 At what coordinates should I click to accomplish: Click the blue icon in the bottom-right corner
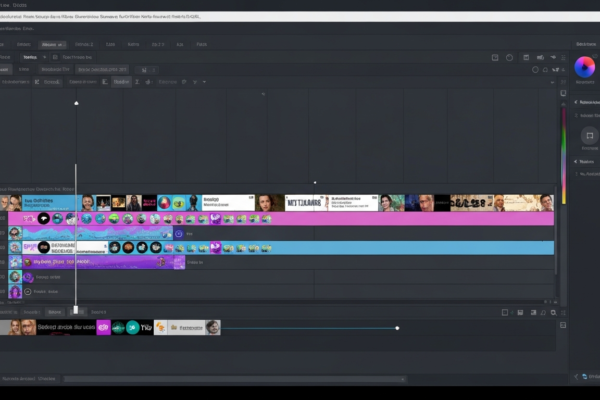pyautogui.click(x=585, y=377)
